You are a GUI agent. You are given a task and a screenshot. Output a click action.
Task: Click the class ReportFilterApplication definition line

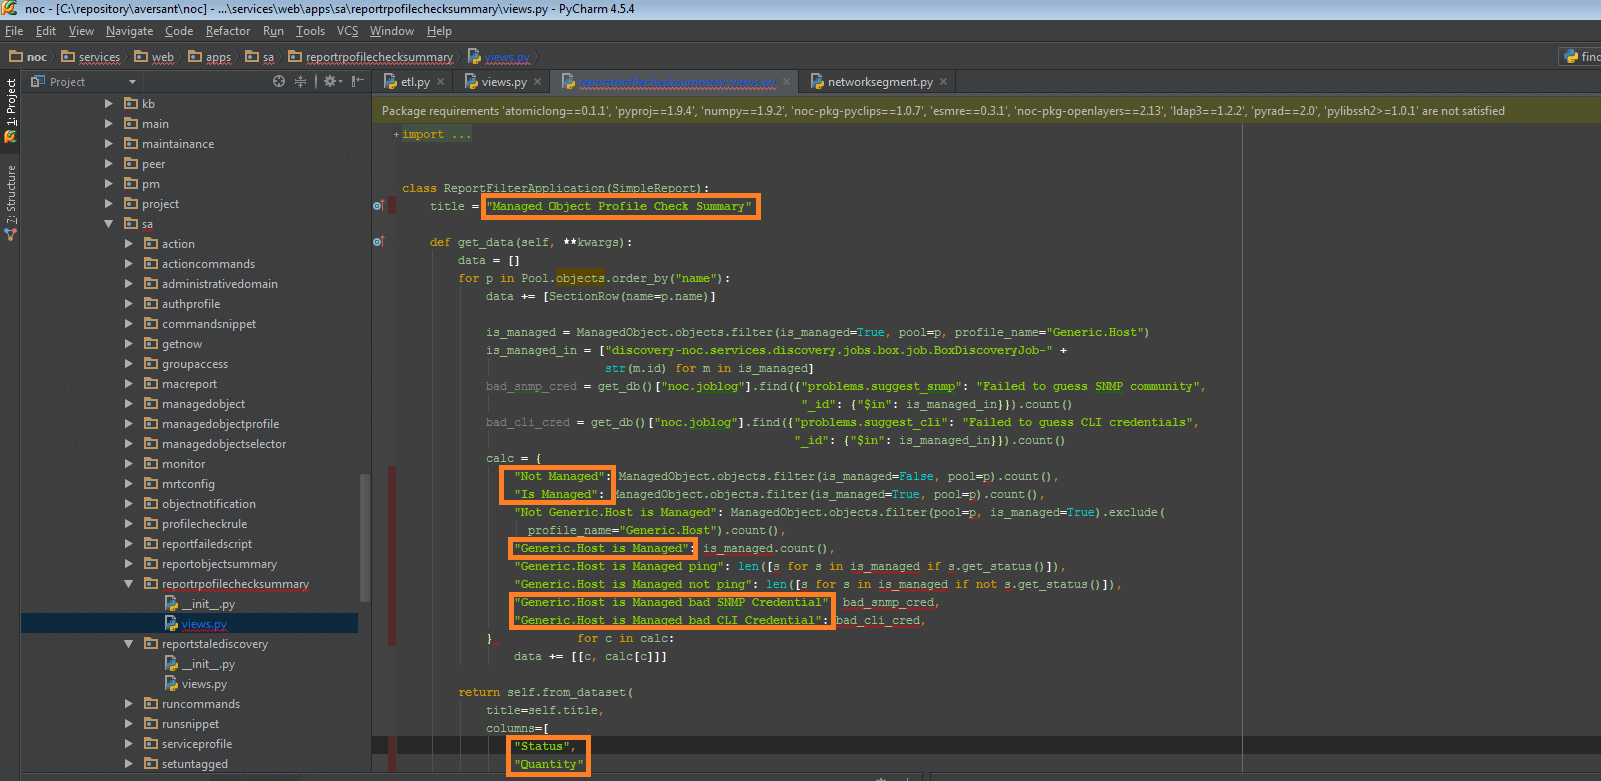556,188
